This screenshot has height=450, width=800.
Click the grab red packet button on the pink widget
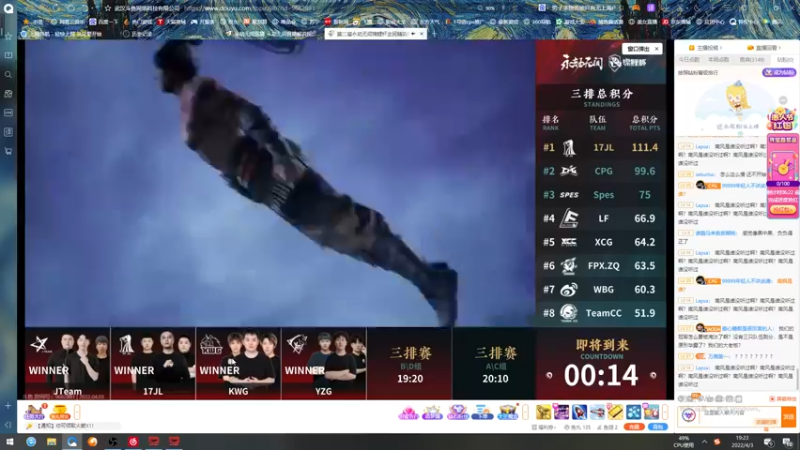pyautogui.click(x=783, y=209)
